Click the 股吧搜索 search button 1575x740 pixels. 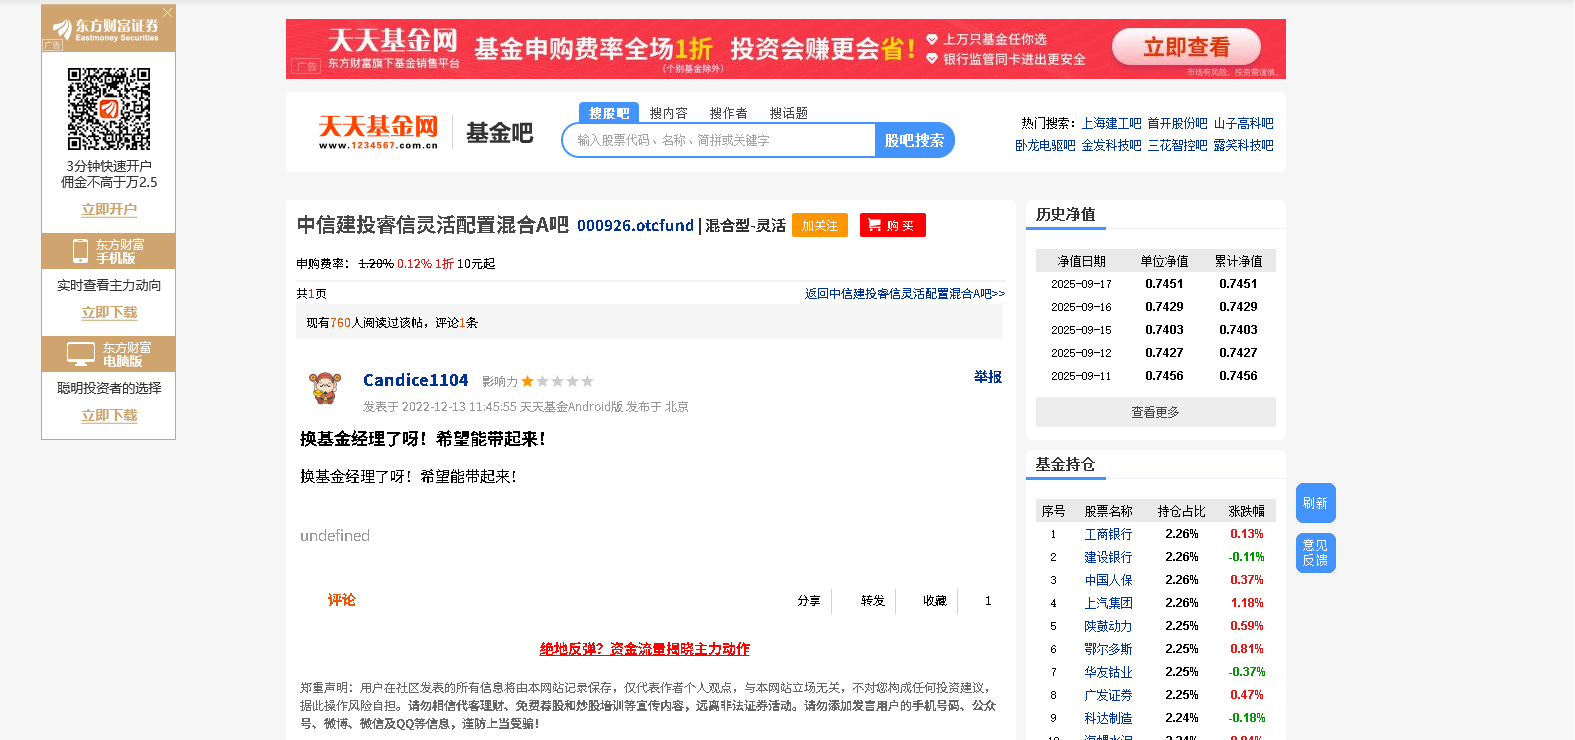(914, 140)
